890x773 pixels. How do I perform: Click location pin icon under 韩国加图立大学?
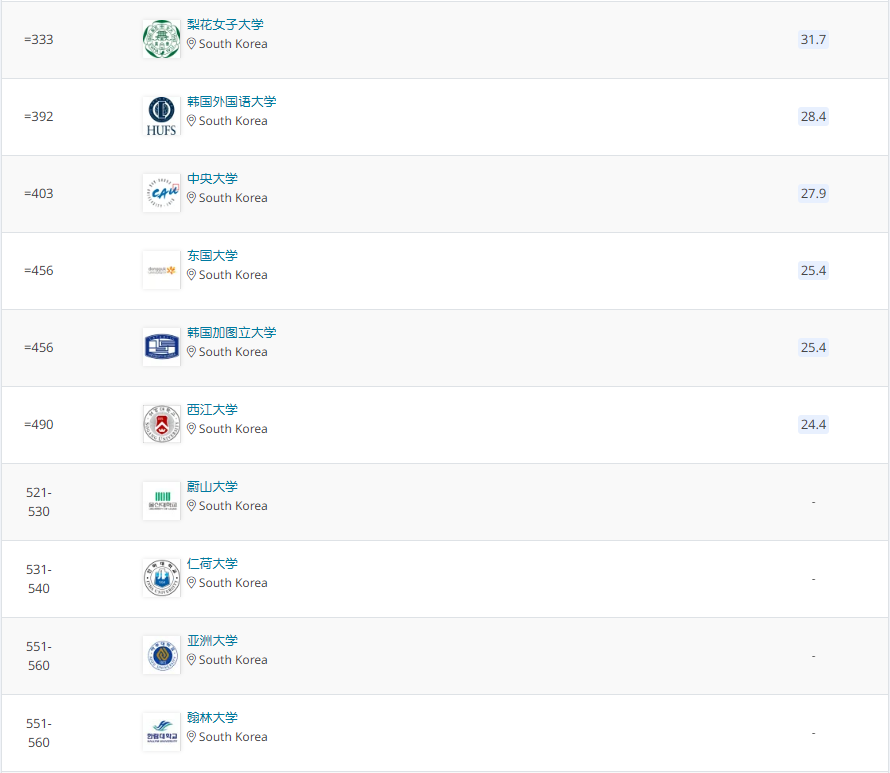191,352
